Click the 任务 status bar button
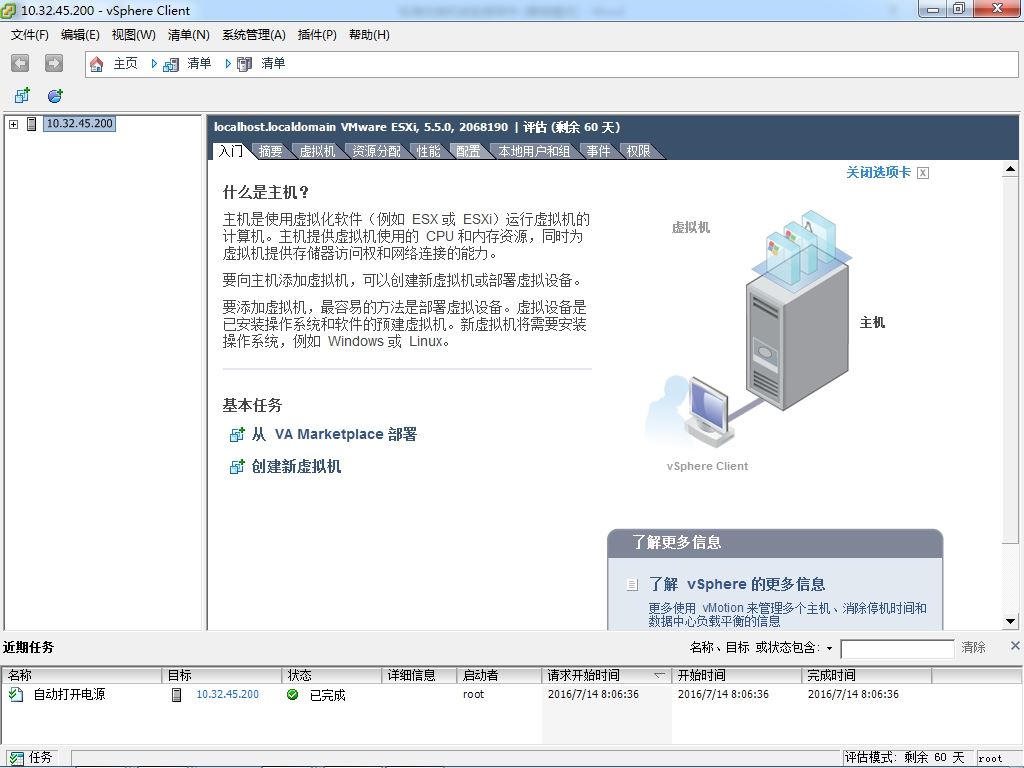1024x768 pixels. (30, 758)
